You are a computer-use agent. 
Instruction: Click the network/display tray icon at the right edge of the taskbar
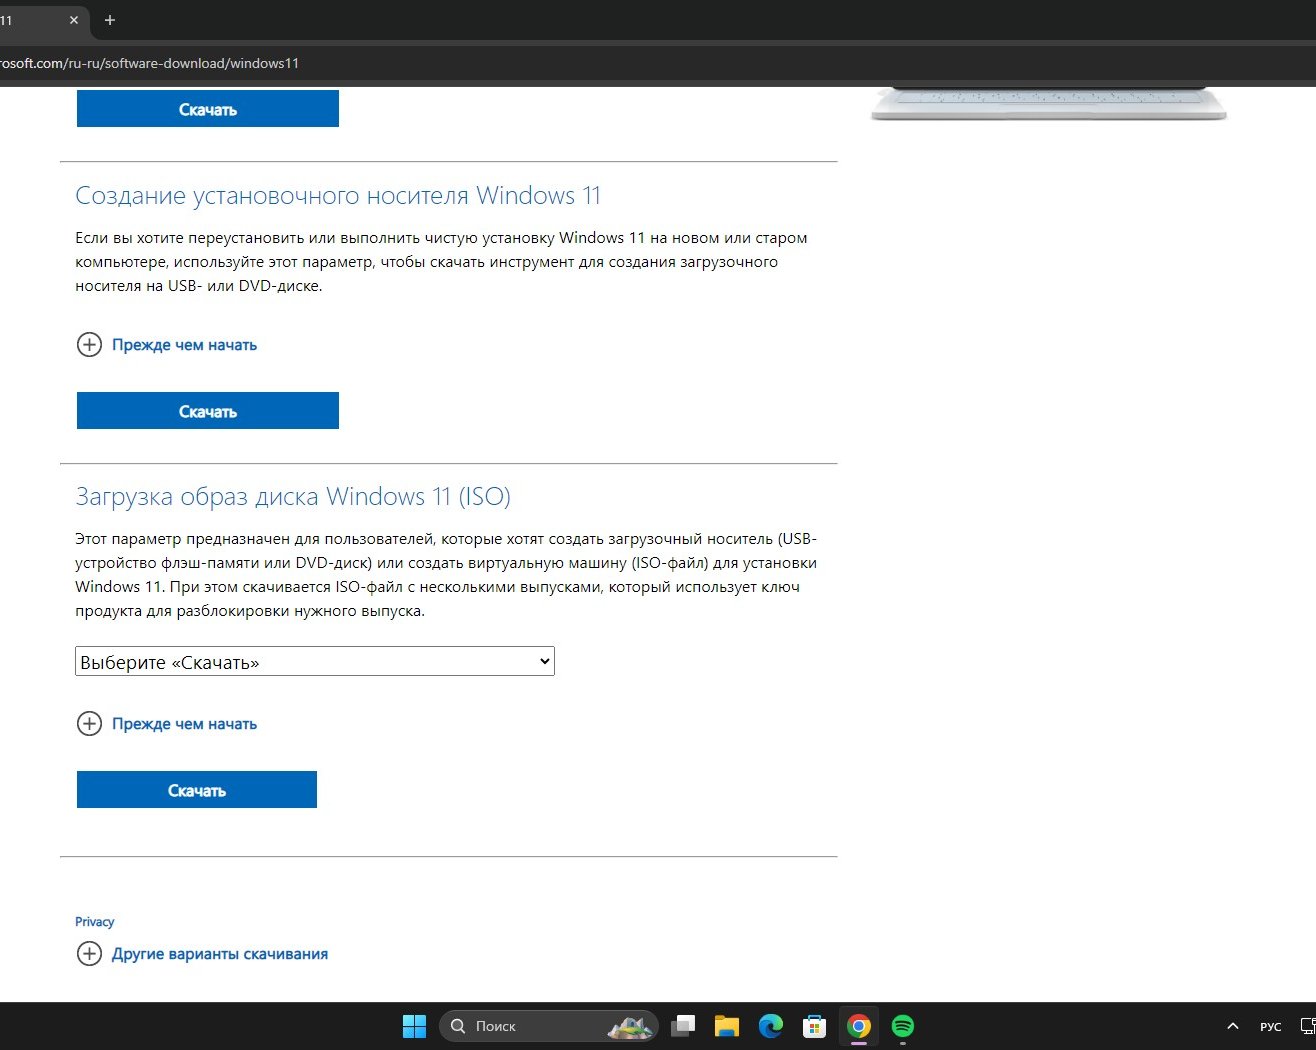pos(1307,1026)
